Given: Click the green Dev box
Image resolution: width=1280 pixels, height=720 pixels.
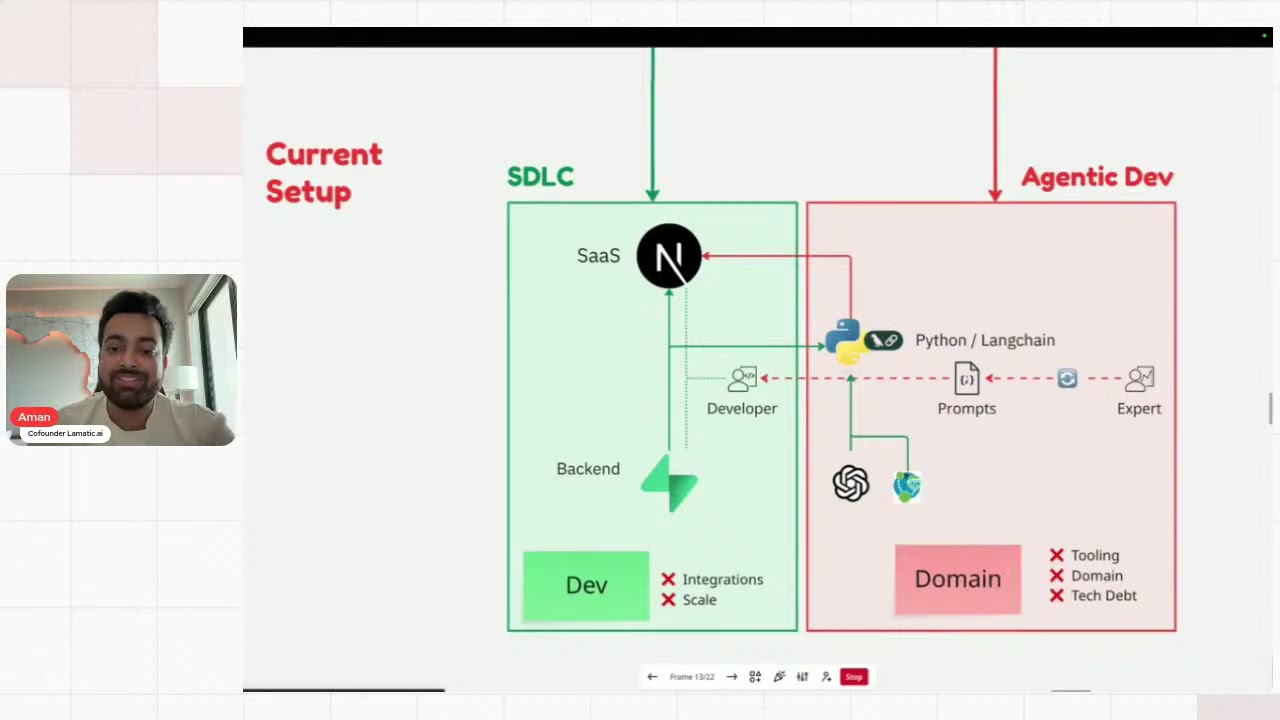Looking at the screenshot, I should (x=586, y=586).
